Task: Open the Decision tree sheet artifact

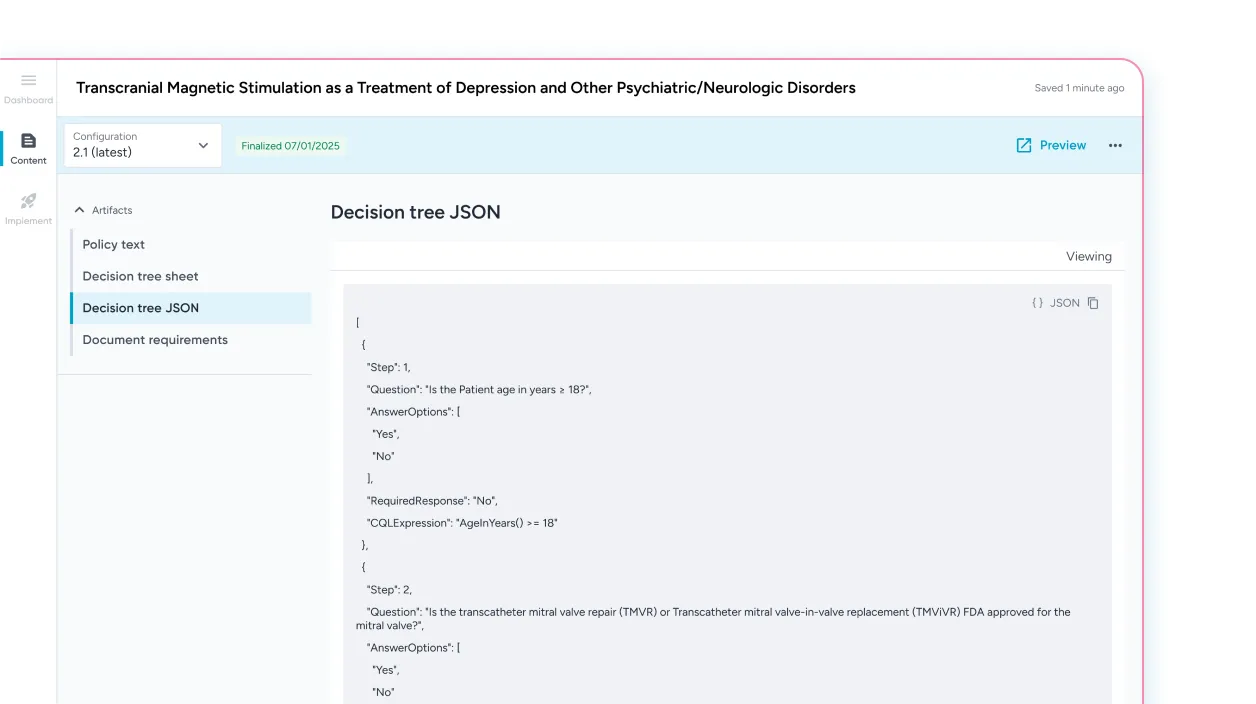Action: click(140, 276)
